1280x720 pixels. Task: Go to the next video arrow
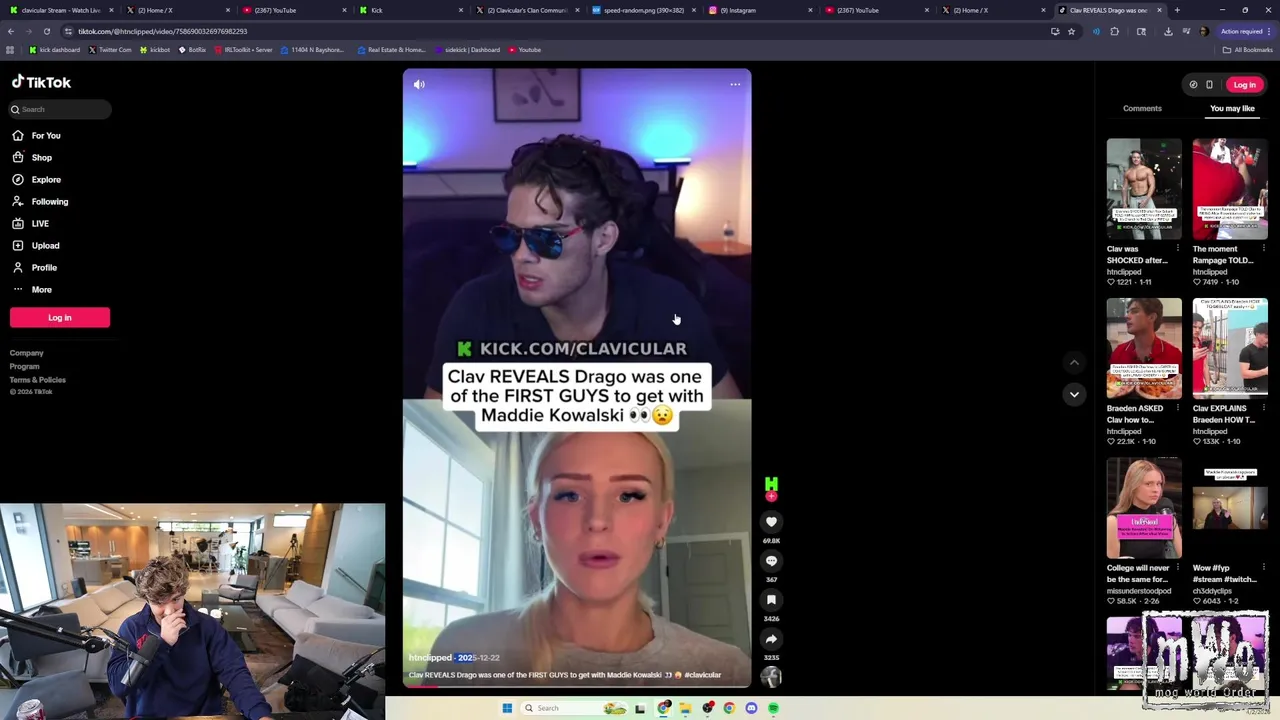click(x=1074, y=394)
